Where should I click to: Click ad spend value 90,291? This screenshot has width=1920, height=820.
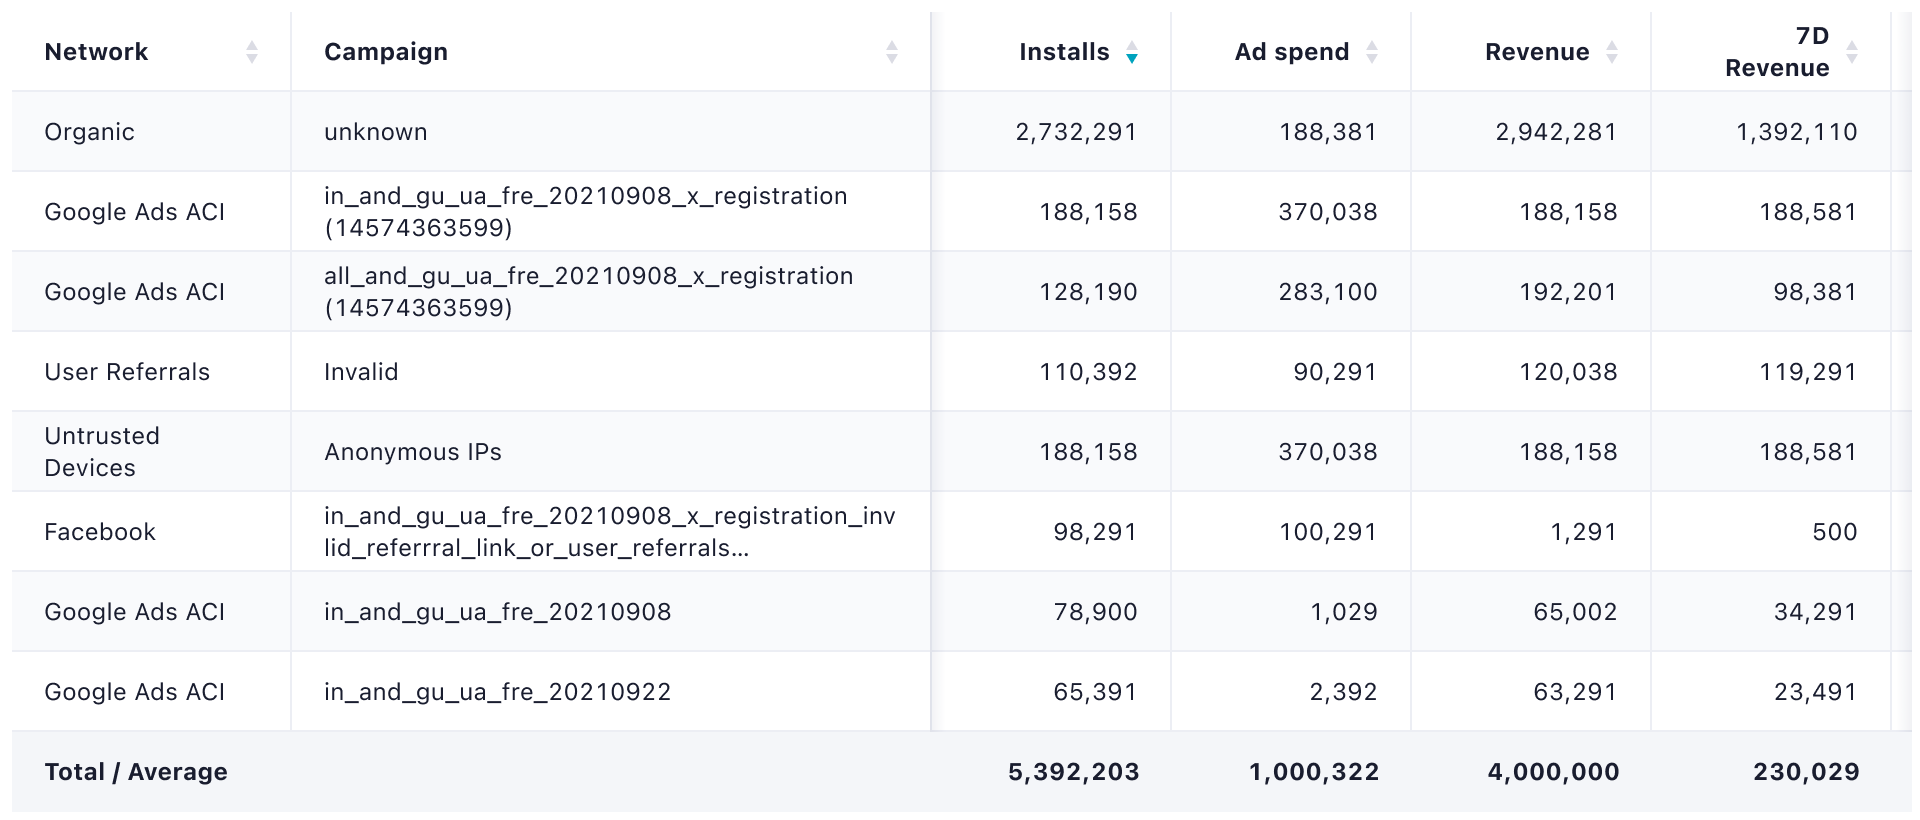point(1335,372)
